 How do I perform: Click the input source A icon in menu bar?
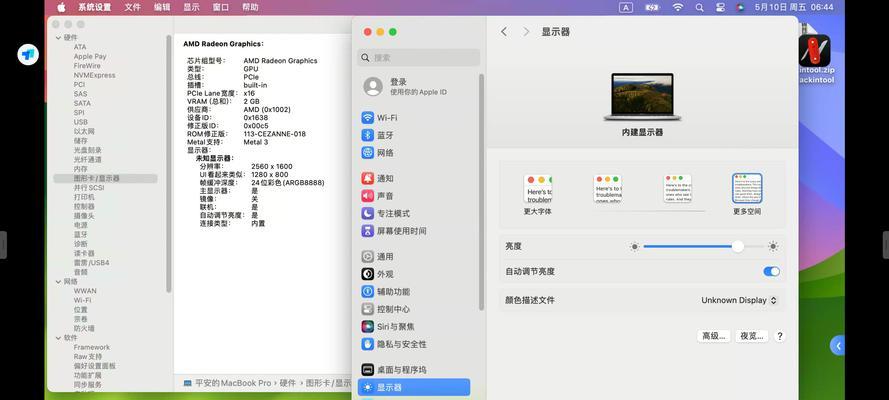click(626, 7)
